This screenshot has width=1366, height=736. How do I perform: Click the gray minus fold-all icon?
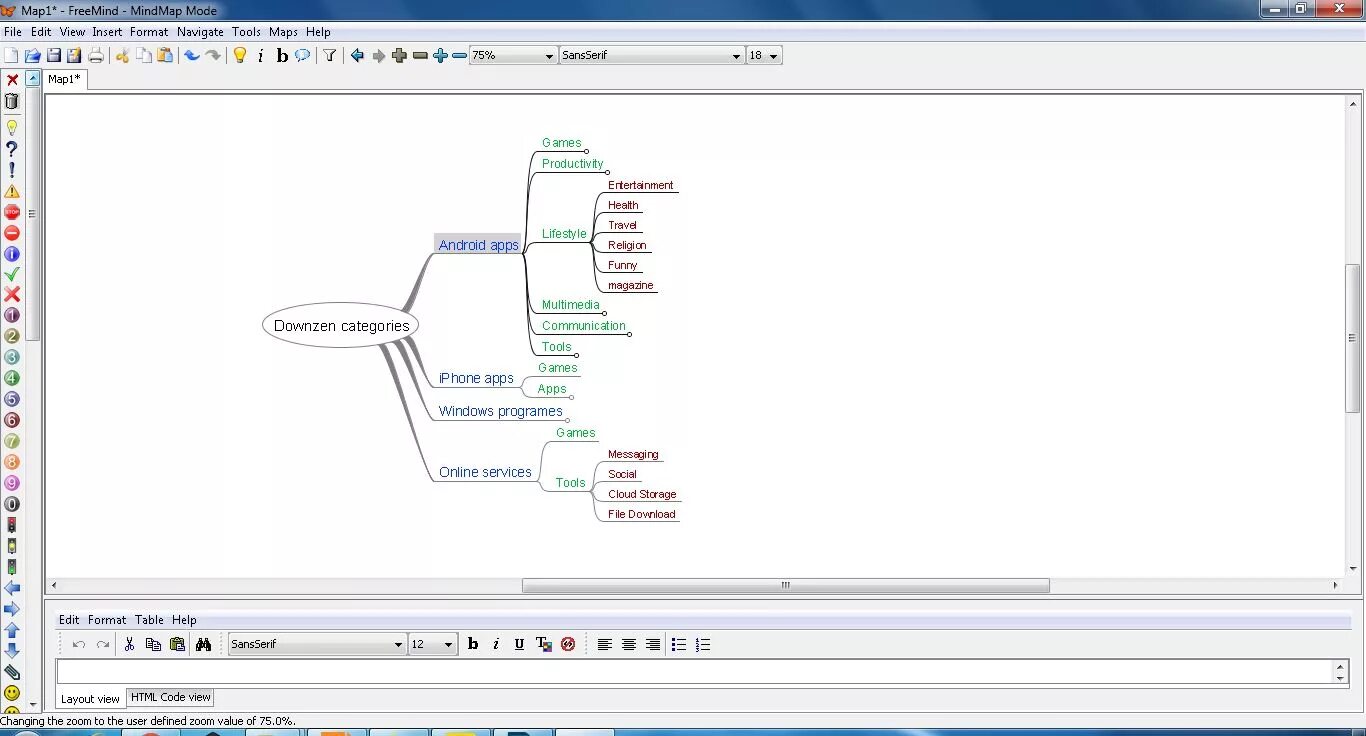(420, 56)
